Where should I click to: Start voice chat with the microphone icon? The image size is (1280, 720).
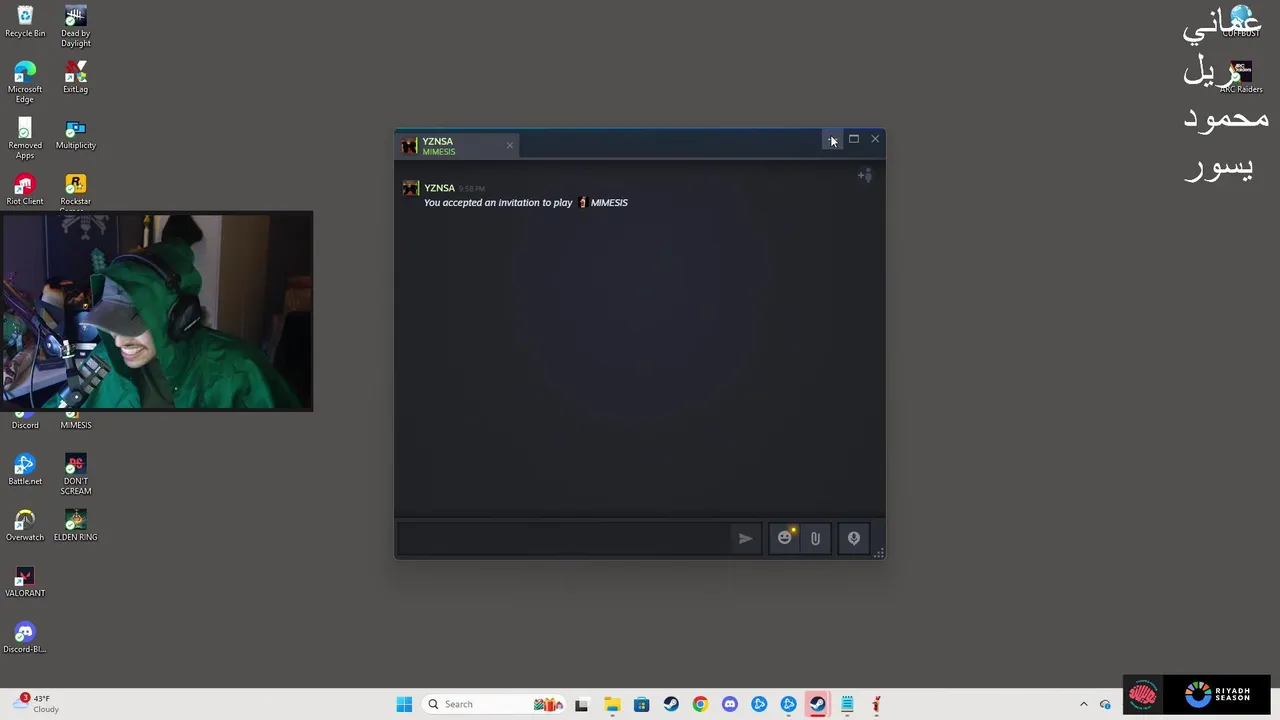[x=854, y=538]
